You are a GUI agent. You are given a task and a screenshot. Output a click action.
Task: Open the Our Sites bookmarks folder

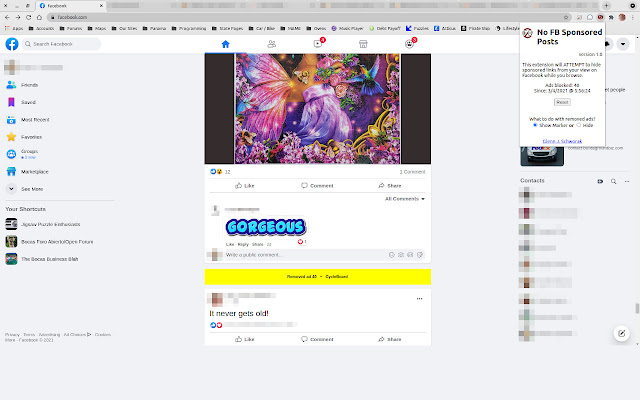pos(124,29)
